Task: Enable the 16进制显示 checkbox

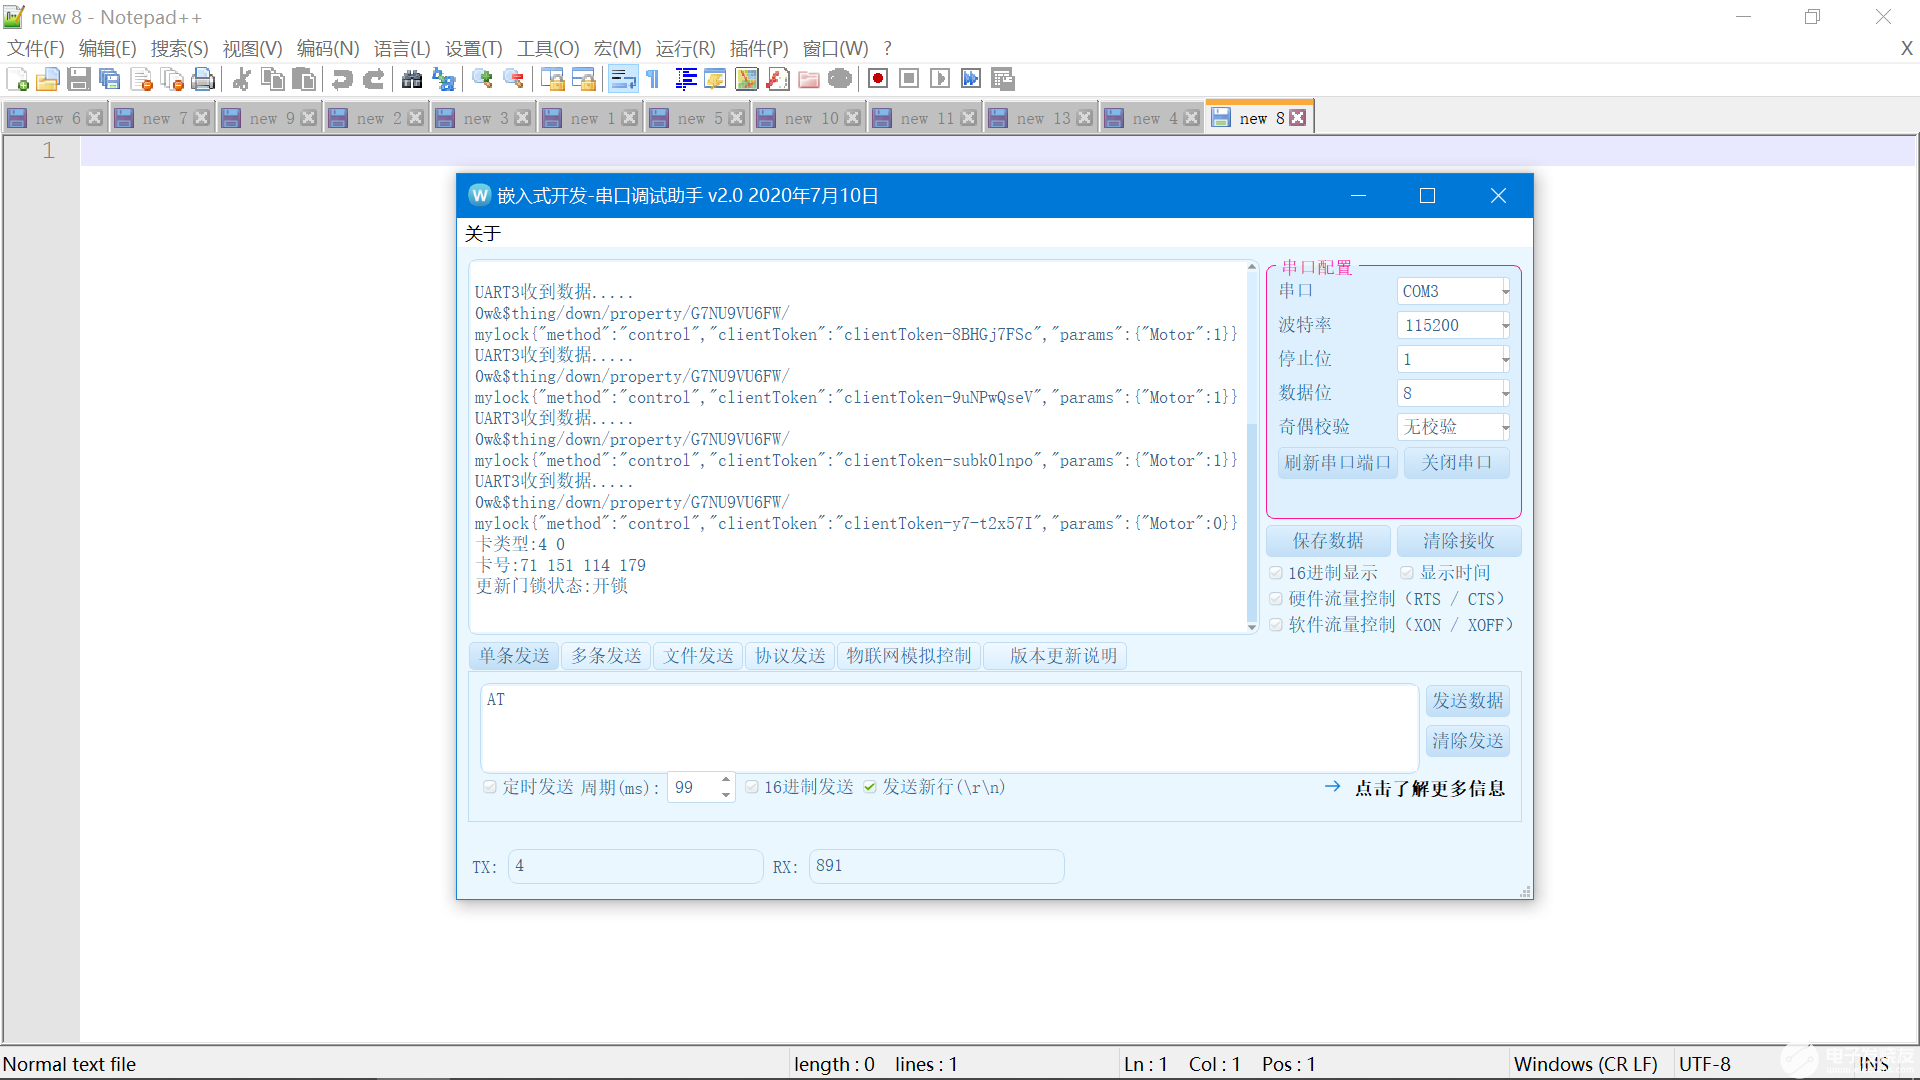Action: coord(1276,573)
